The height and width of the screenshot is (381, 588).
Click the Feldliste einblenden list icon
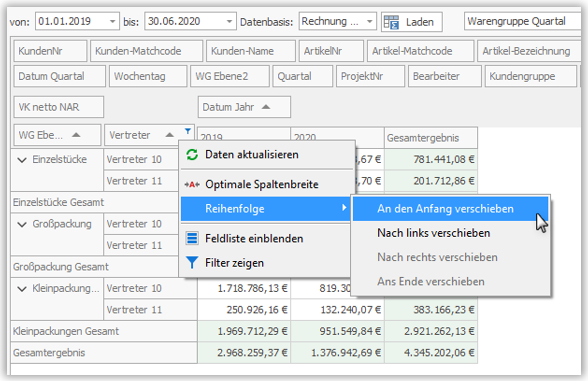click(192, 238)
